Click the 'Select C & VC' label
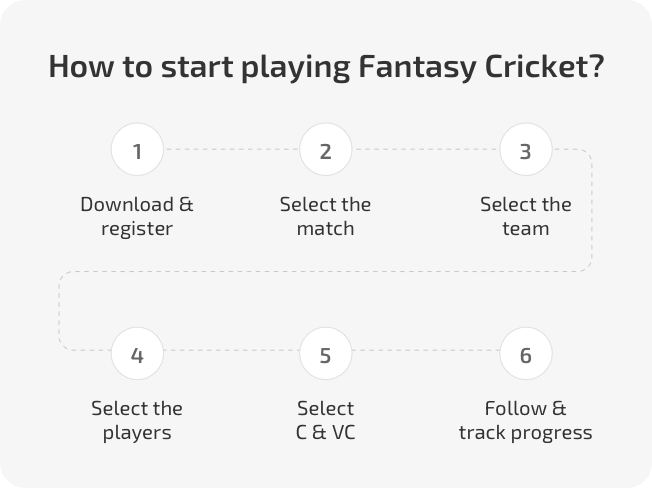This screenshot has width=652, height=488. click(x=326, y=421)
